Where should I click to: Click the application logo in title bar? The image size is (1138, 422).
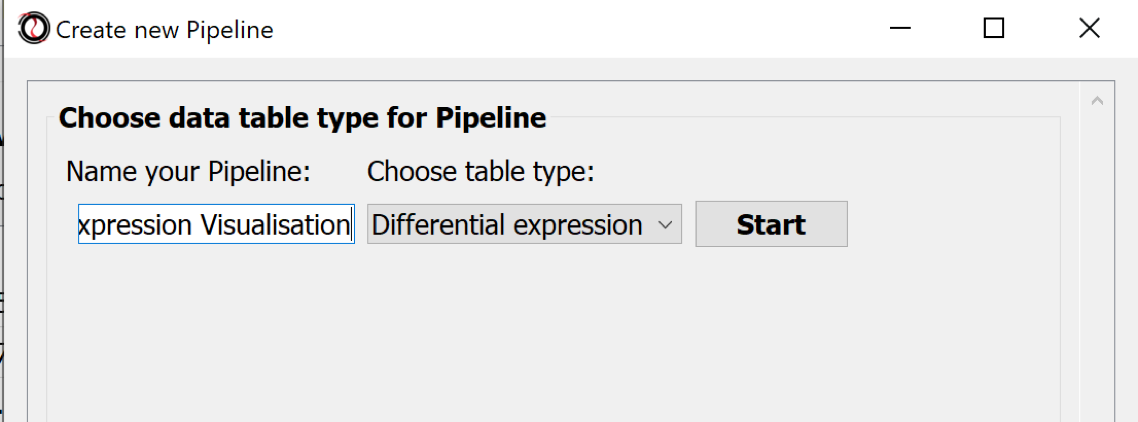click(33, 28)
